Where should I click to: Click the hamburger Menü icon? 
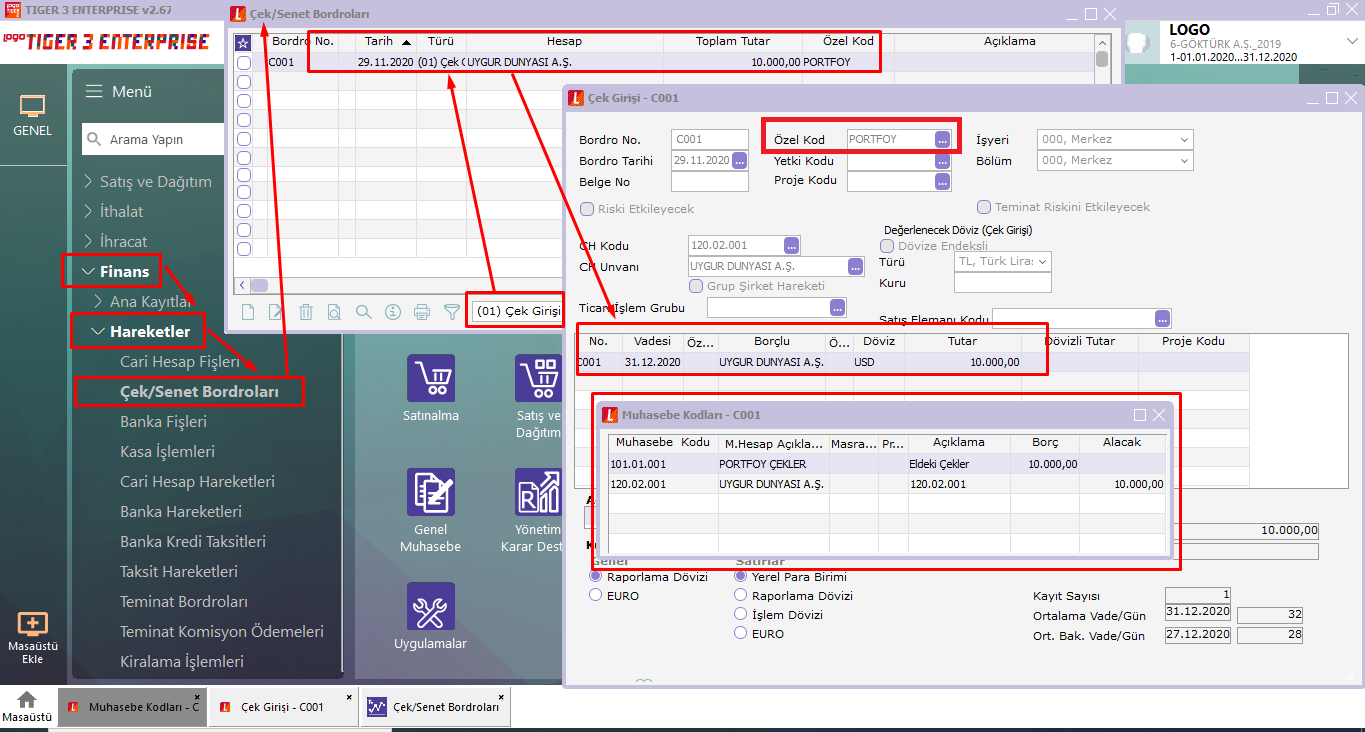click(x=94, y=91)
